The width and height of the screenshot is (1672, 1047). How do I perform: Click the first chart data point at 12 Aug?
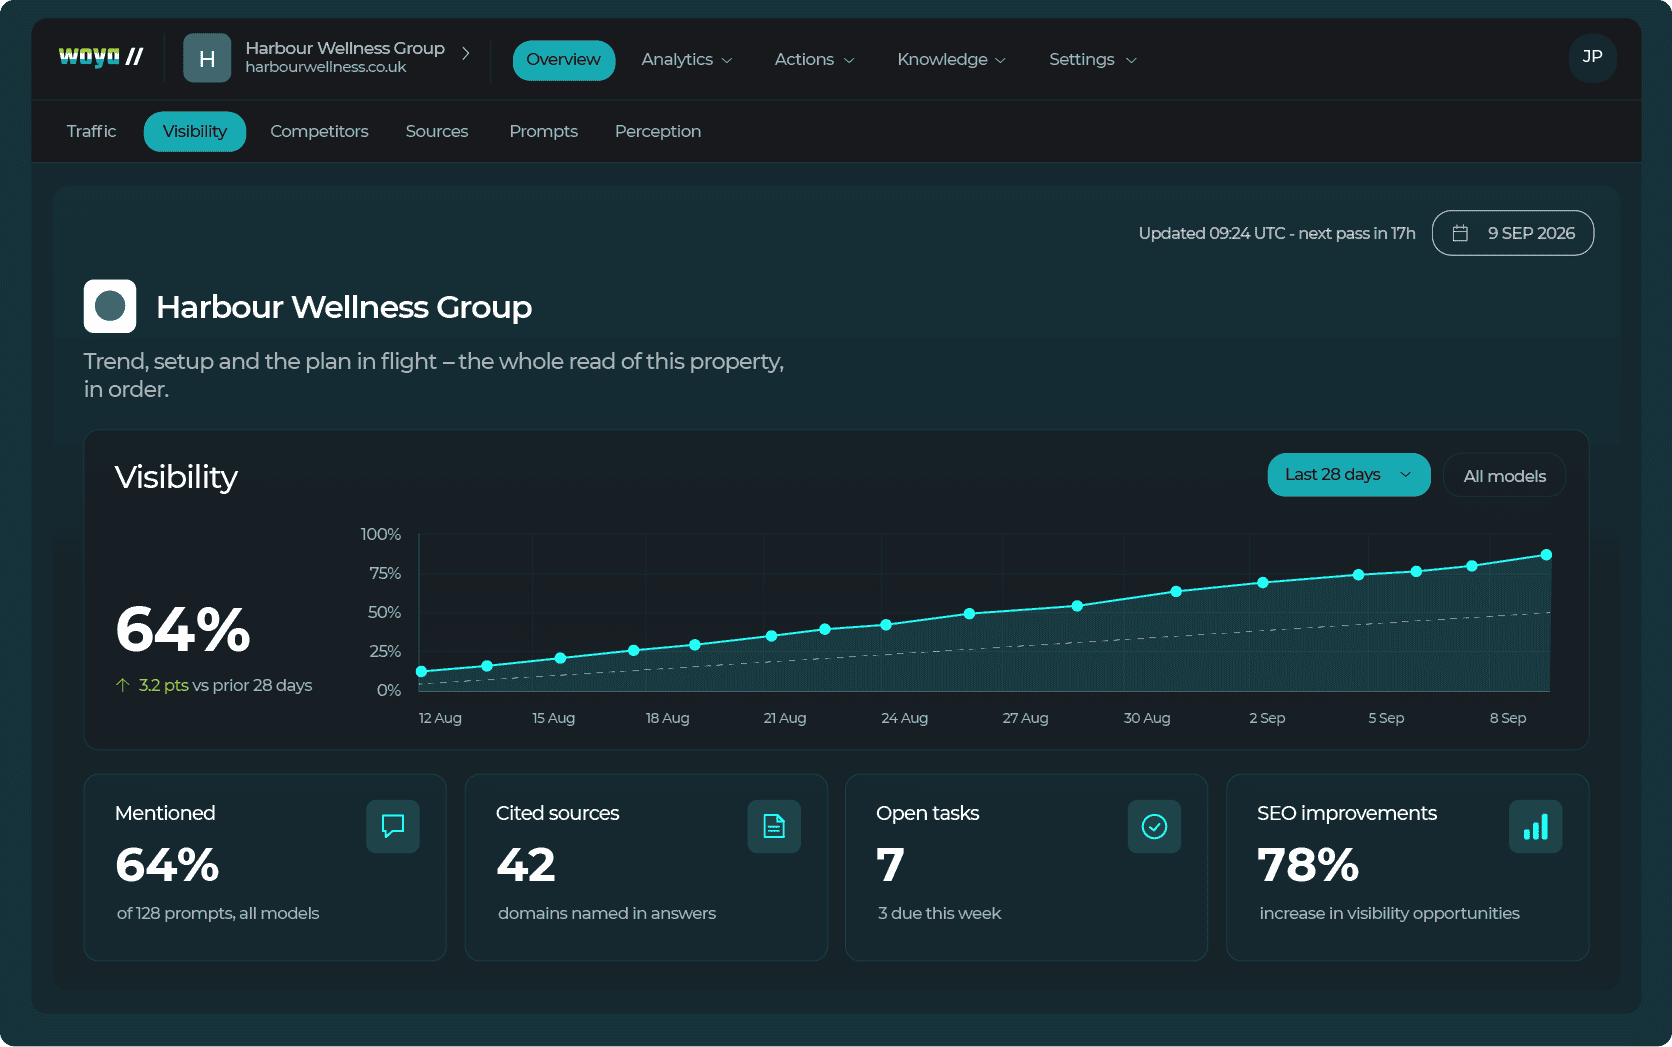421,671
